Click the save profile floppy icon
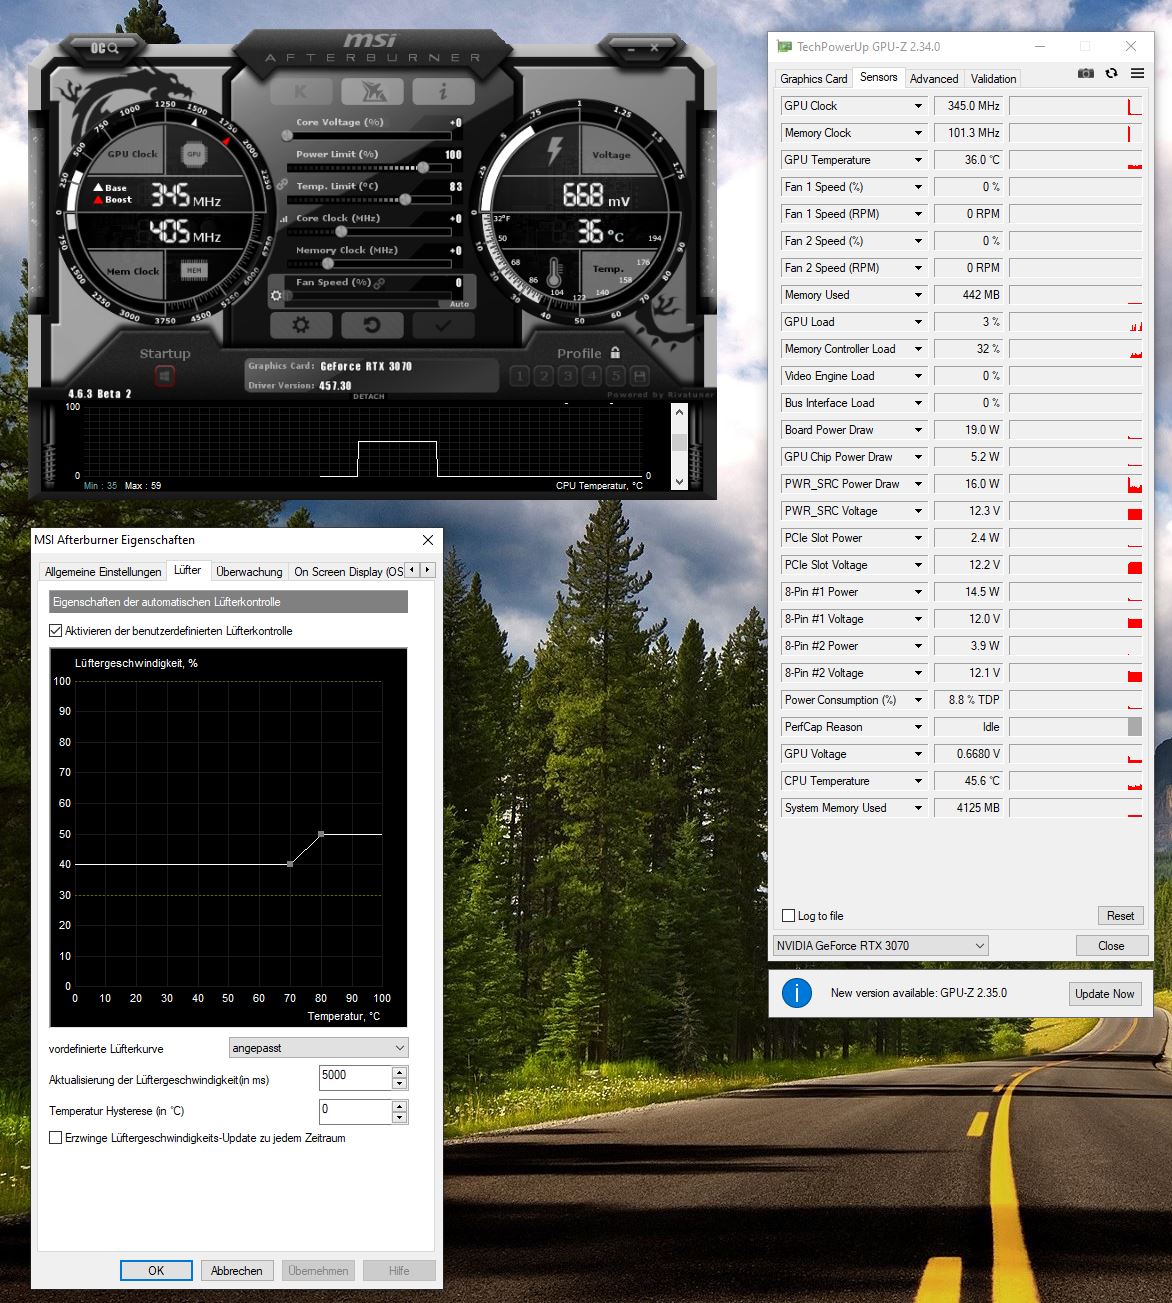 click(x=639, y=376)
